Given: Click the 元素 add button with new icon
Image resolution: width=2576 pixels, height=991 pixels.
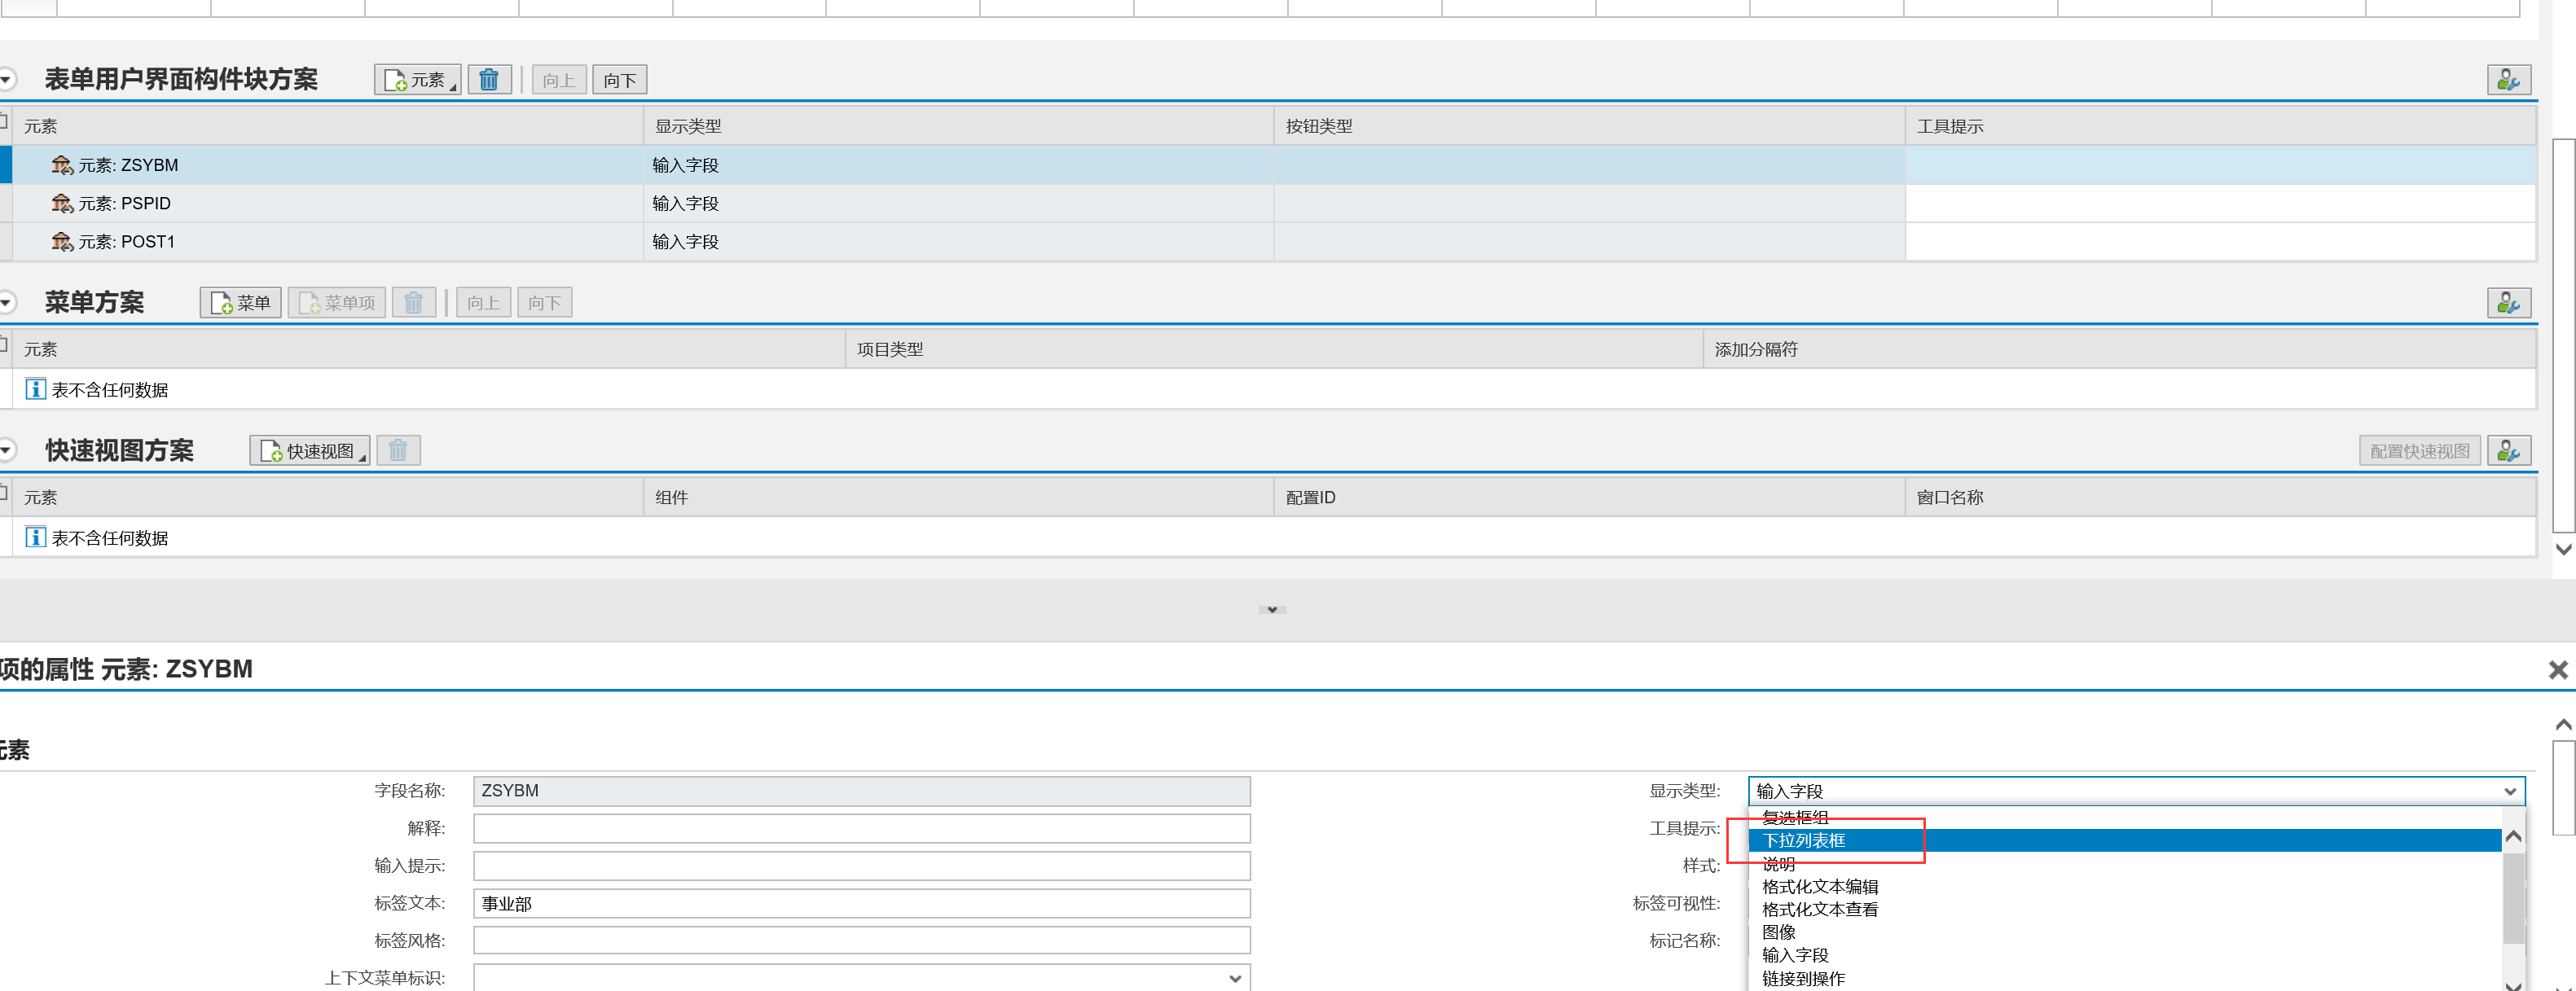Looking at the screenshot, I should tap(417, 80).
